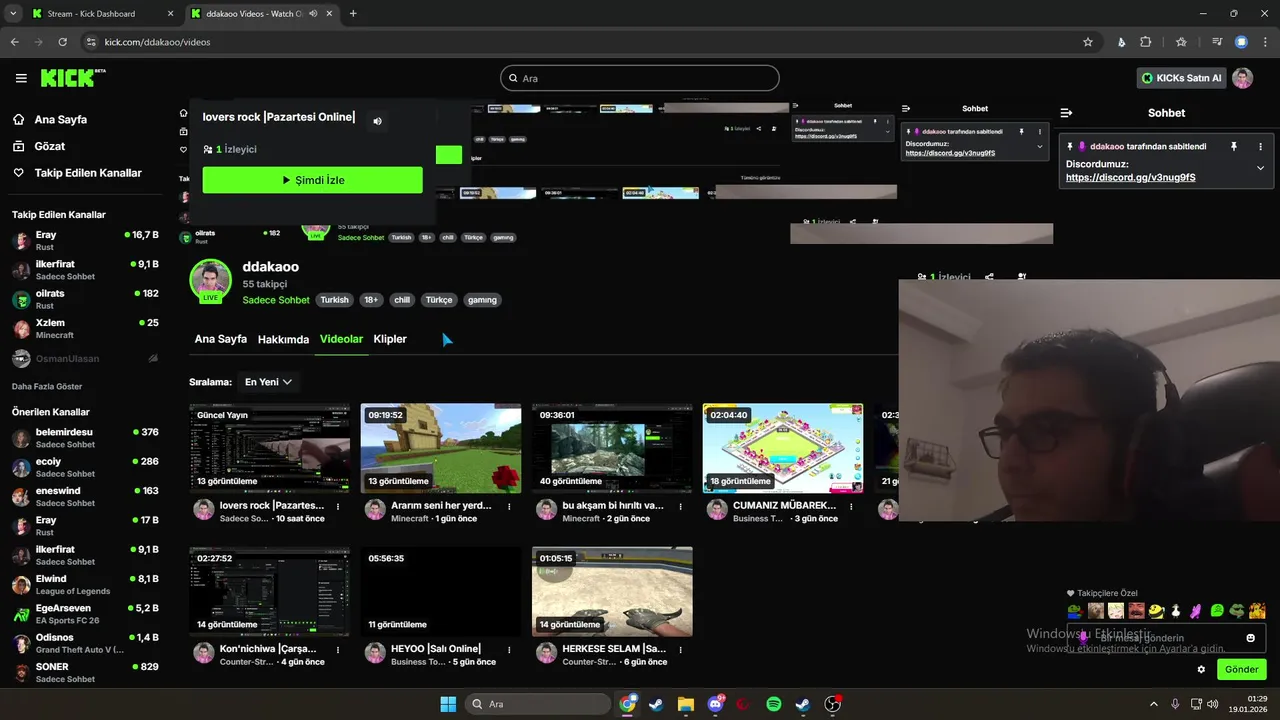
Task: Open pinned message options in large chat
Action: (x=1260, y=146)
